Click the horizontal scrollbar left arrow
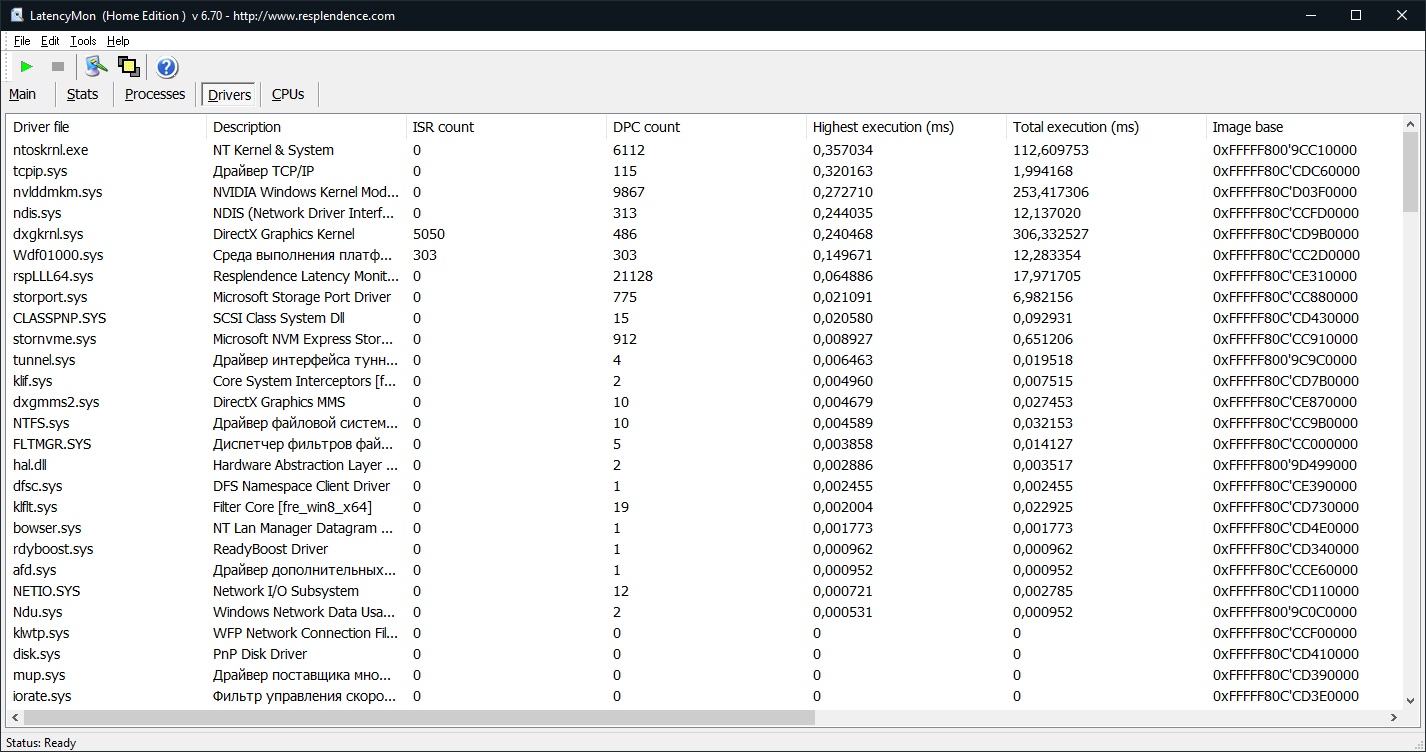 (x=15, y=717)
